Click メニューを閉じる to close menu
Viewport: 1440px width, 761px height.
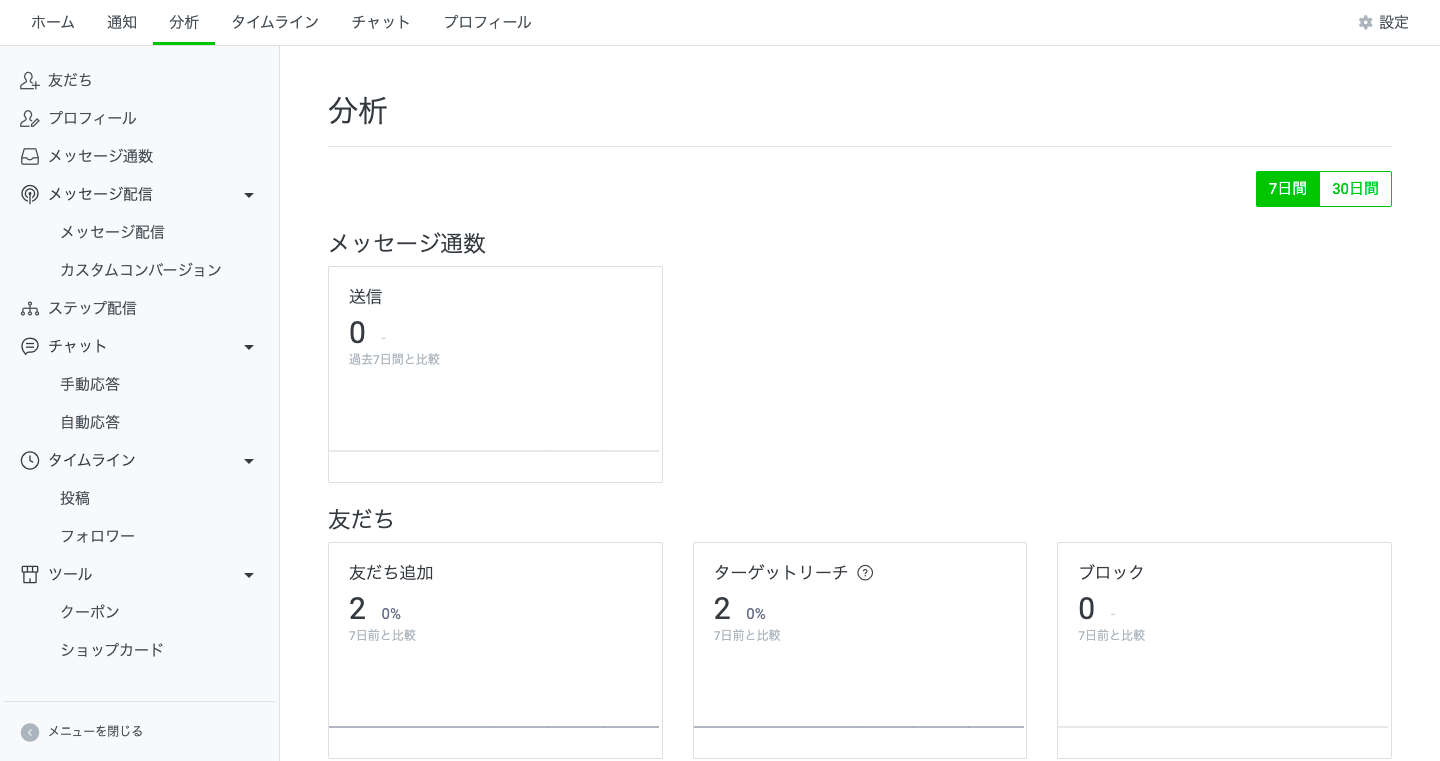tap(95, 732)
